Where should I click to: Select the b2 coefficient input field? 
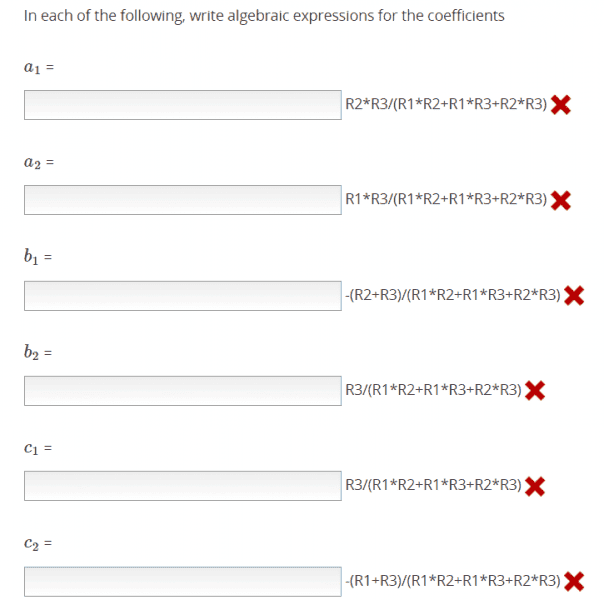(x=183, y=390)
